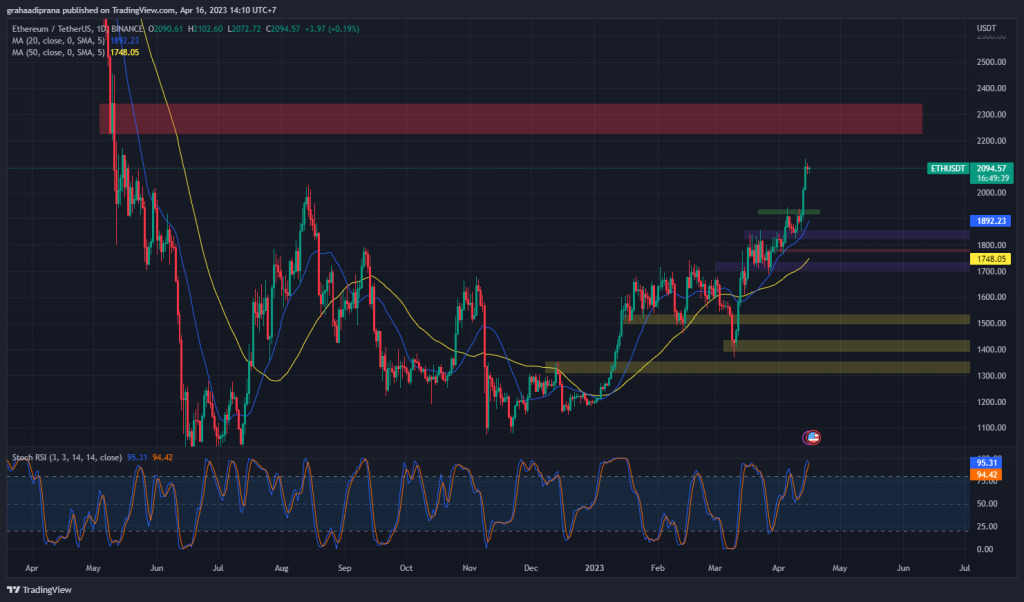Click the 2500.00 price axis label
This screenshot has width=1024, height=602.
[x=991, y=62]
